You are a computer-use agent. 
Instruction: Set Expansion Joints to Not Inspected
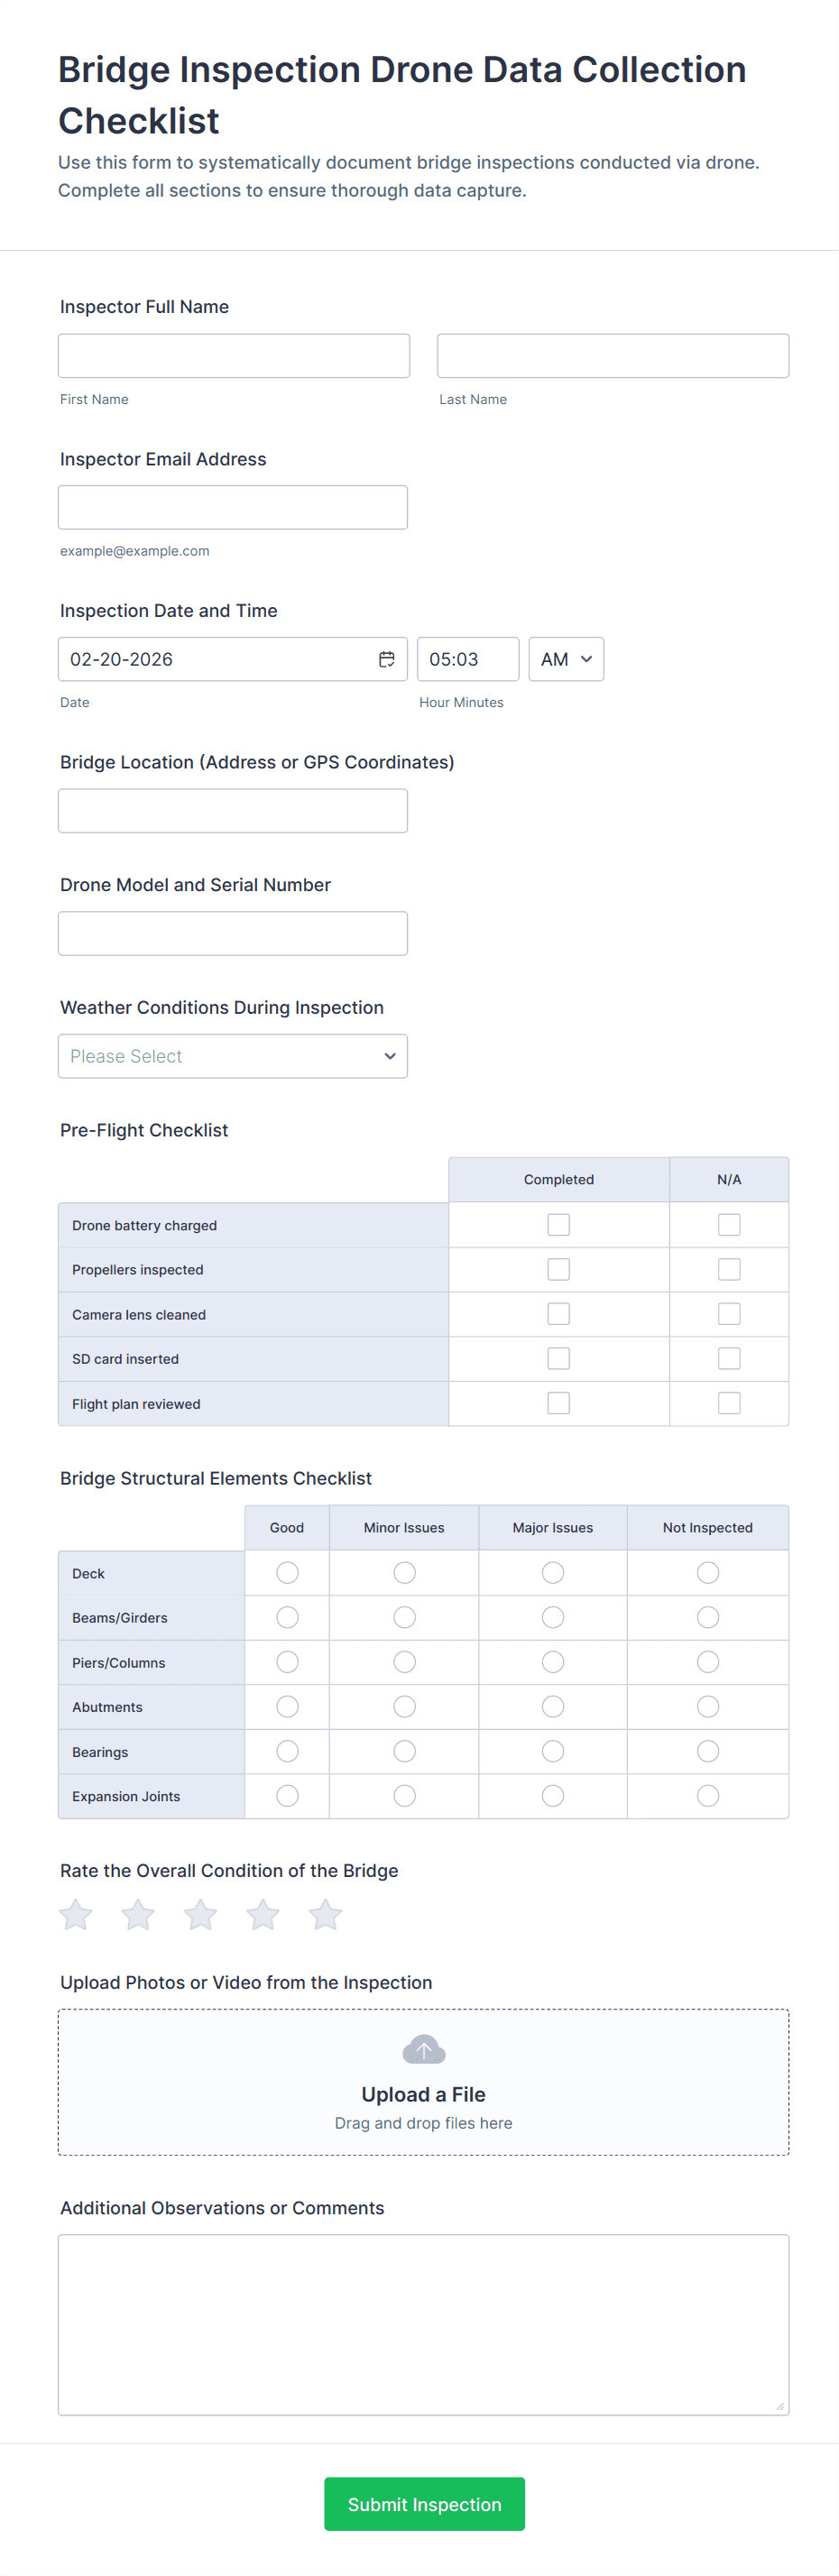pyautogui.click(x=707, y=1796)
